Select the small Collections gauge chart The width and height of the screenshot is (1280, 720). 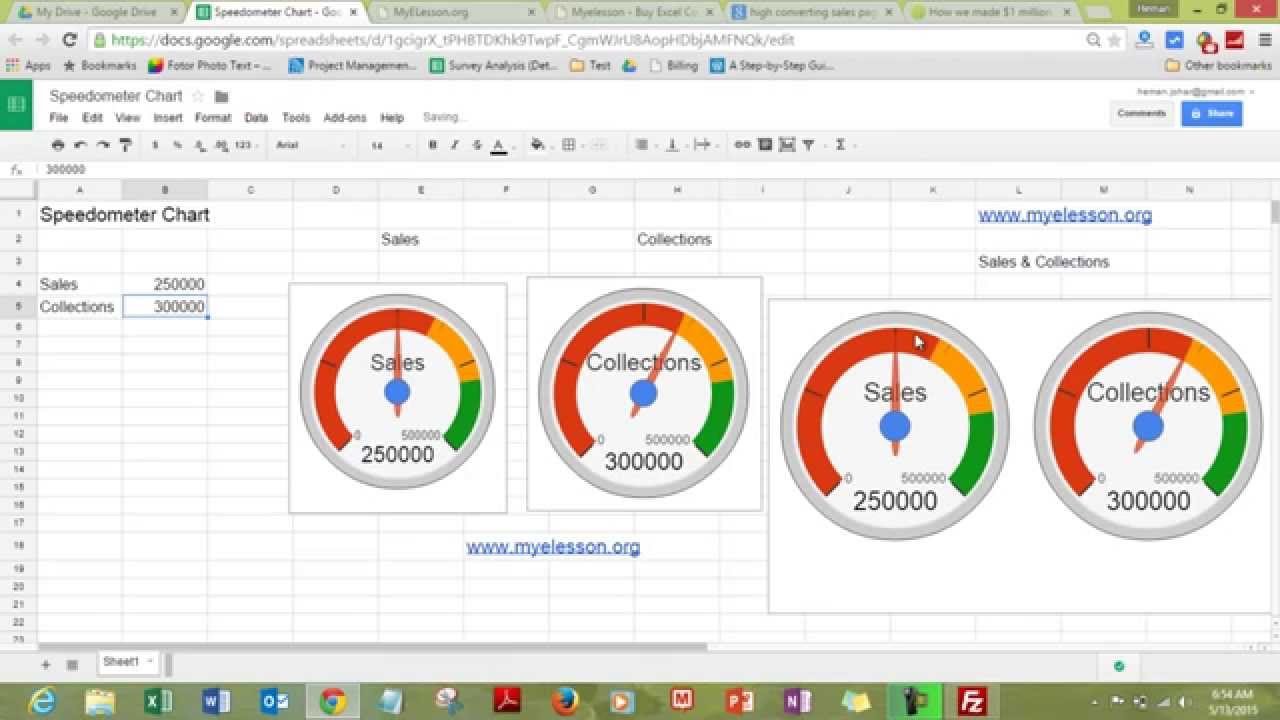(644, 394)
